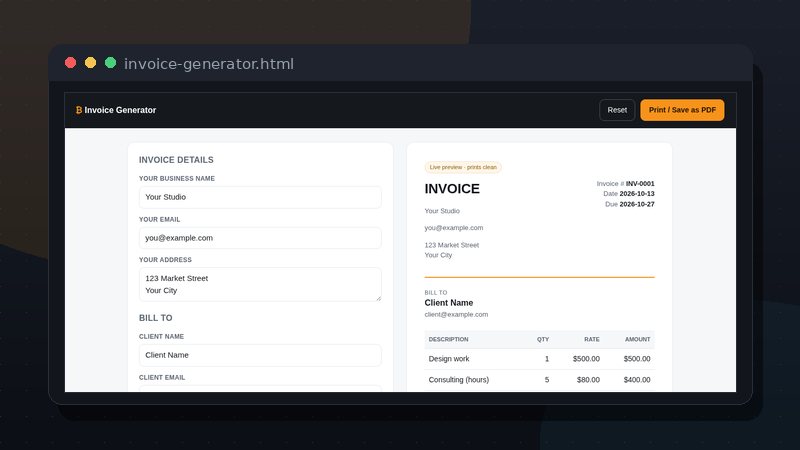The height and width of the screenshot is (450, 800).
Task: Click the $400.00 amount cell
Action: click(x=637, y=380)
